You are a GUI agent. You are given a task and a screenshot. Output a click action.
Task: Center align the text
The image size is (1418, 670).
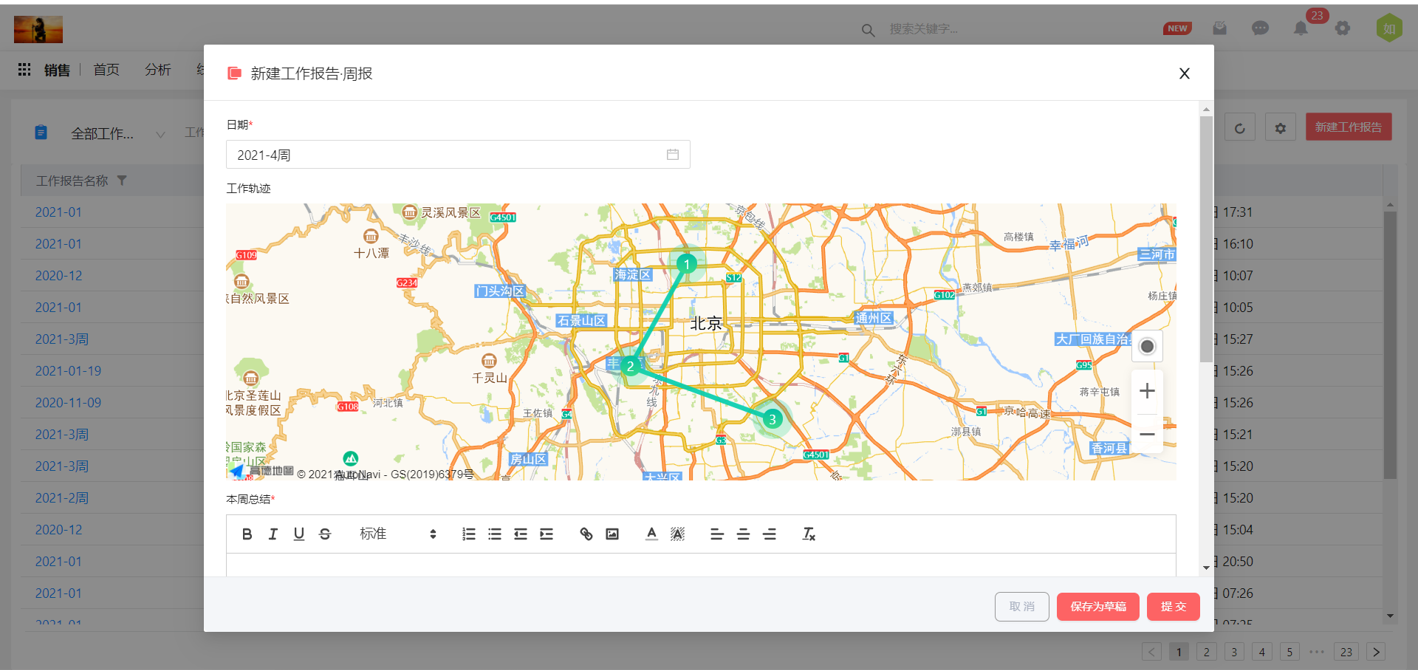tap(743, 534)
